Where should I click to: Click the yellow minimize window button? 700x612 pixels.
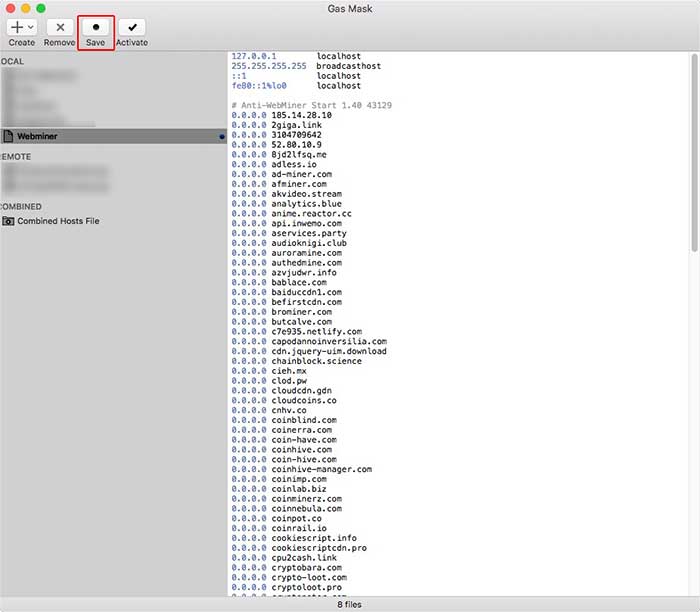click(x=25, y=8)
